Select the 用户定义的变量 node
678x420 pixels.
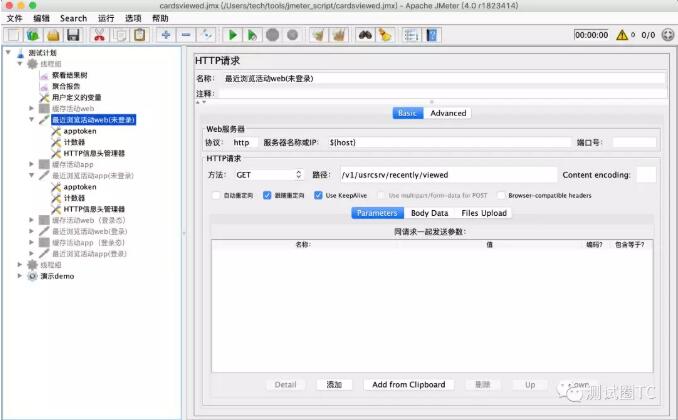click(77, 98)
